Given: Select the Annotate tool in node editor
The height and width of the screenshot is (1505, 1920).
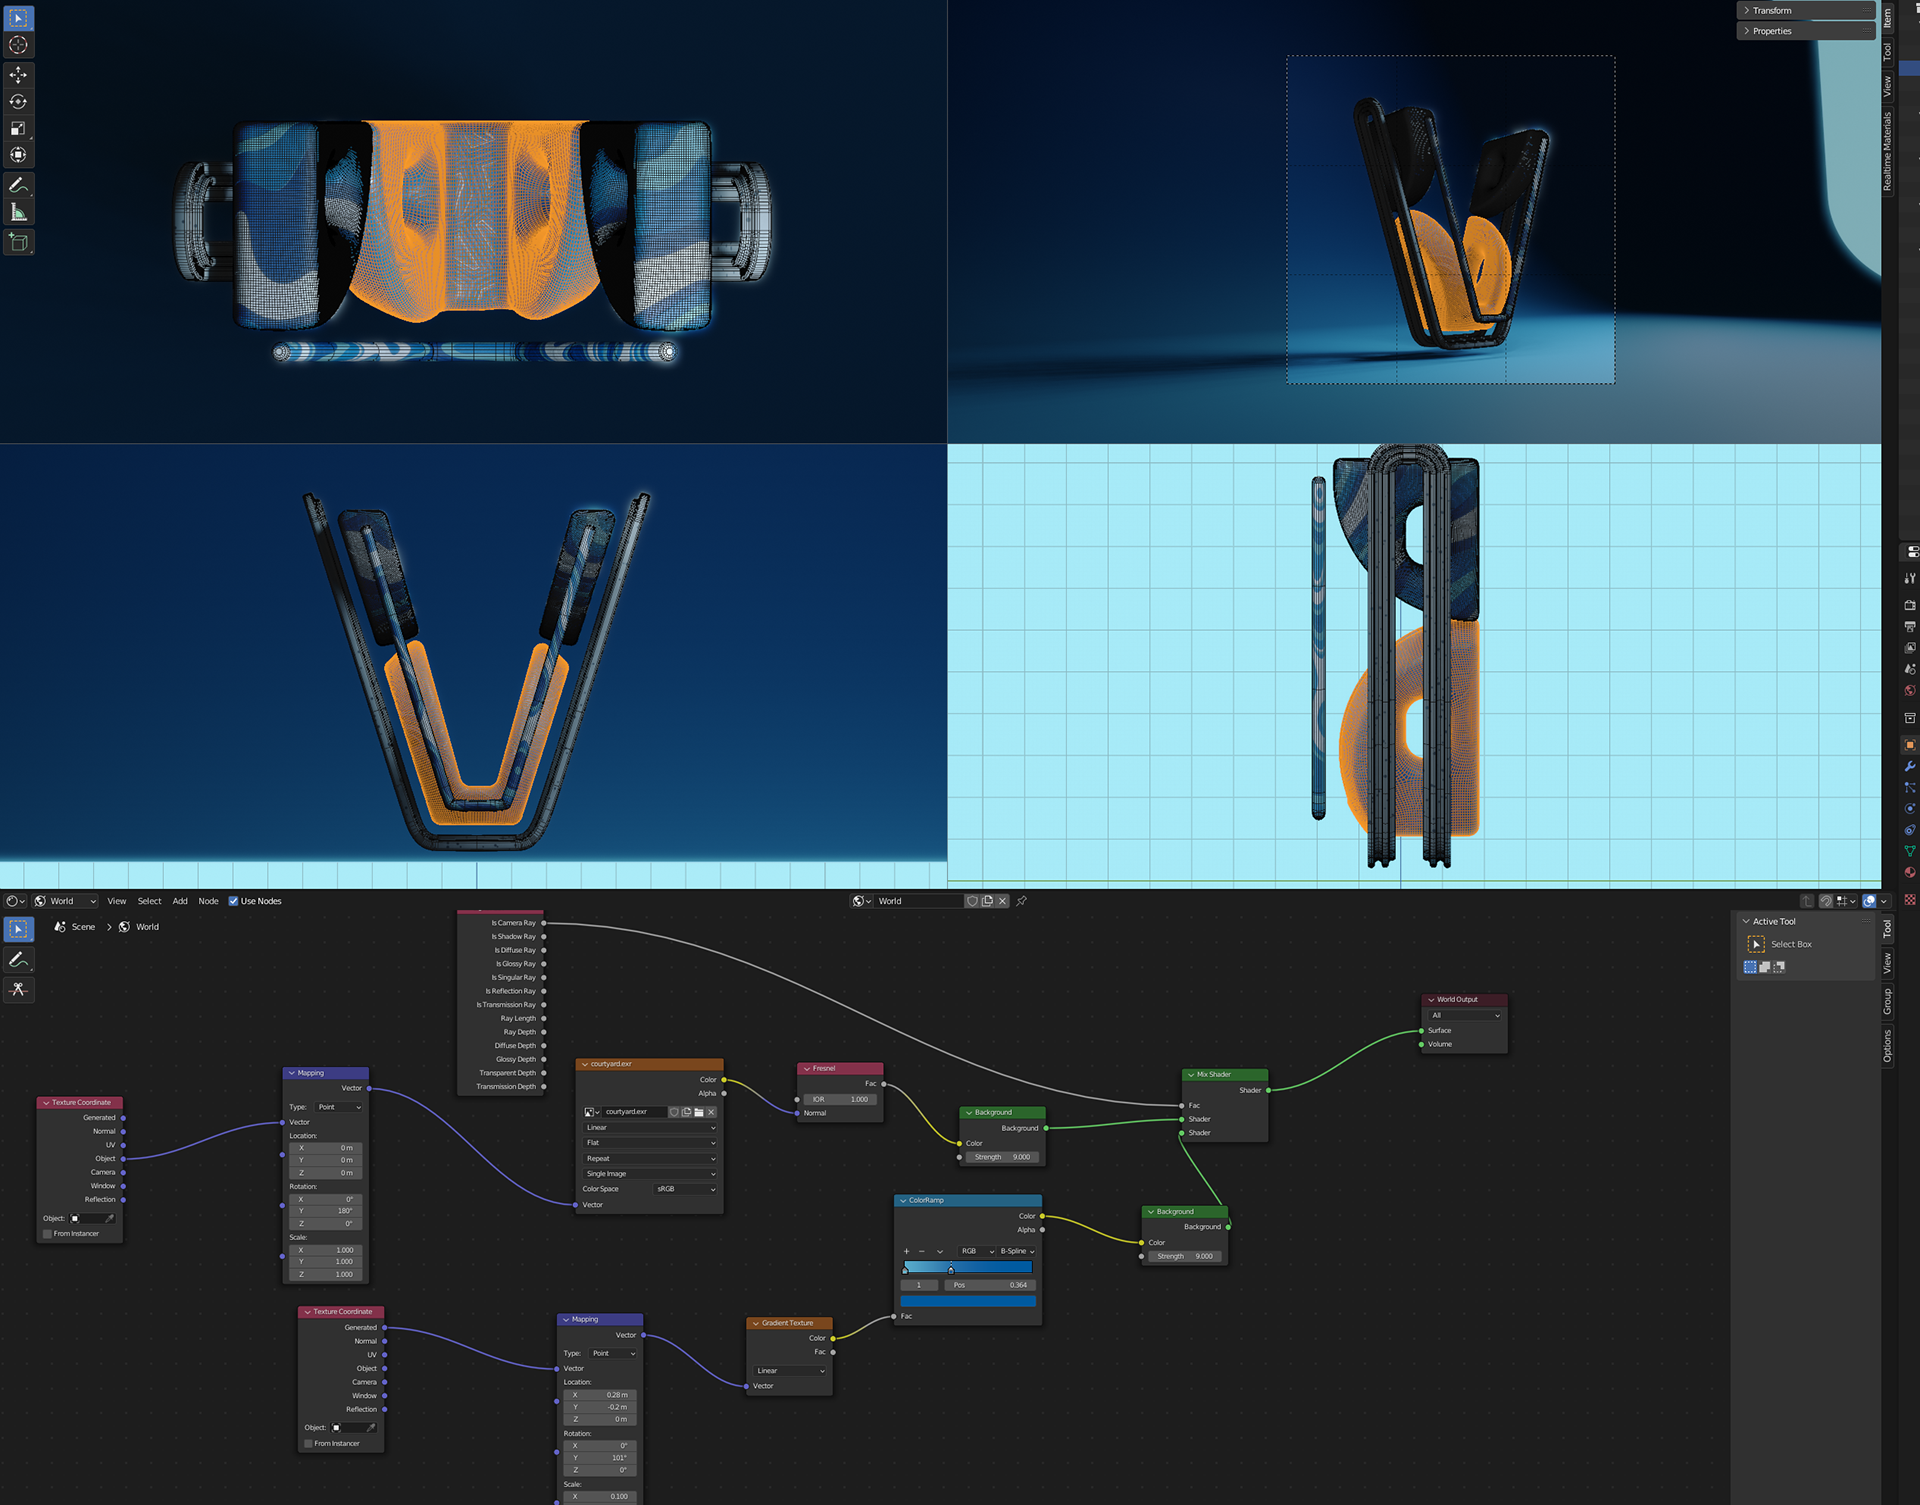Looking at the screenshot, I should 18,960.
